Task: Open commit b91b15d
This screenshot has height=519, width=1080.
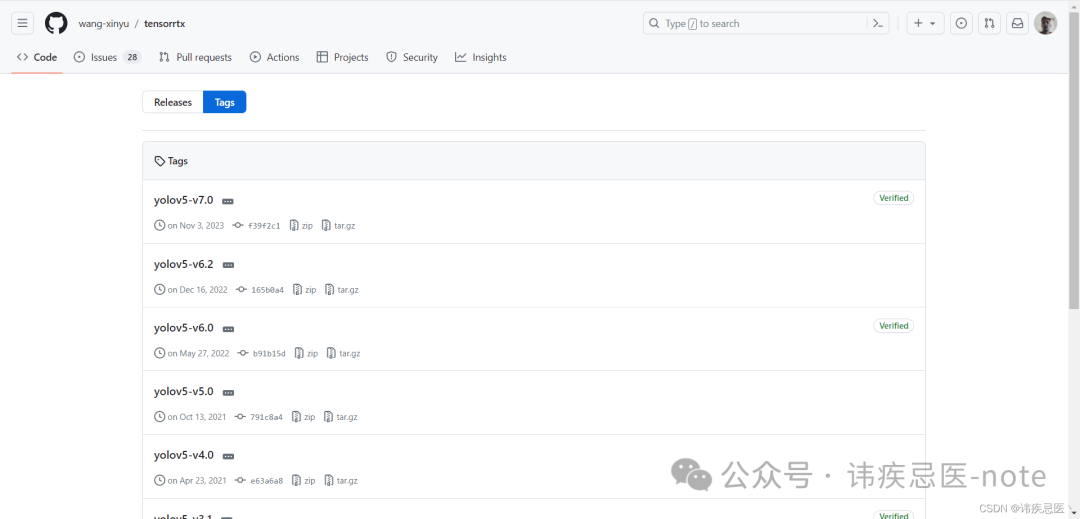Action: point(262,353)
